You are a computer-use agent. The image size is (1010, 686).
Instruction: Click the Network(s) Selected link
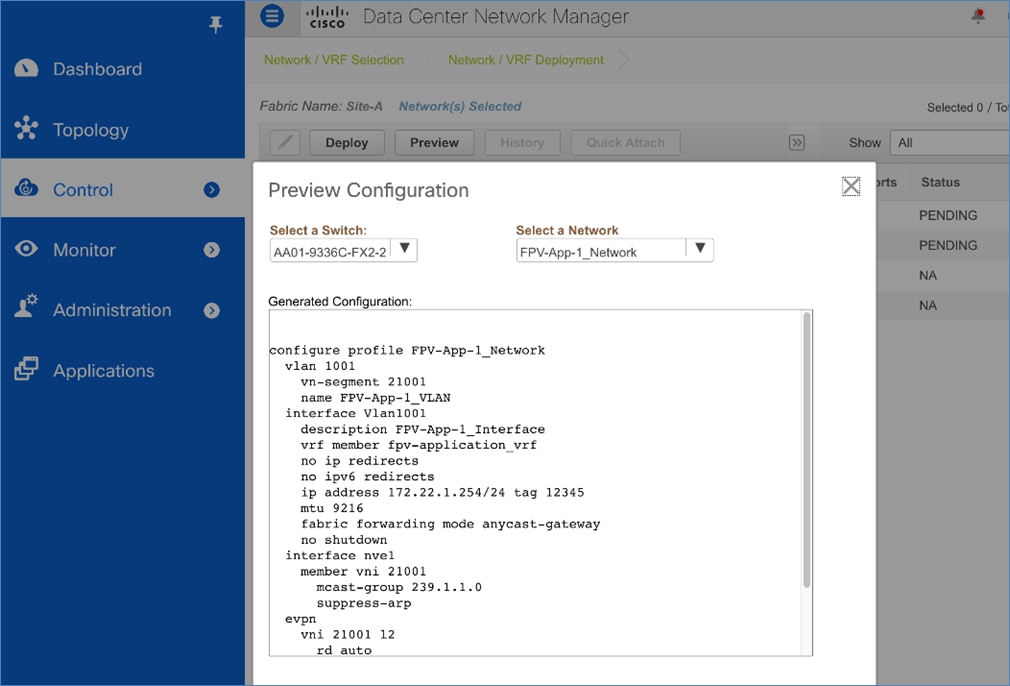point(460,106)
